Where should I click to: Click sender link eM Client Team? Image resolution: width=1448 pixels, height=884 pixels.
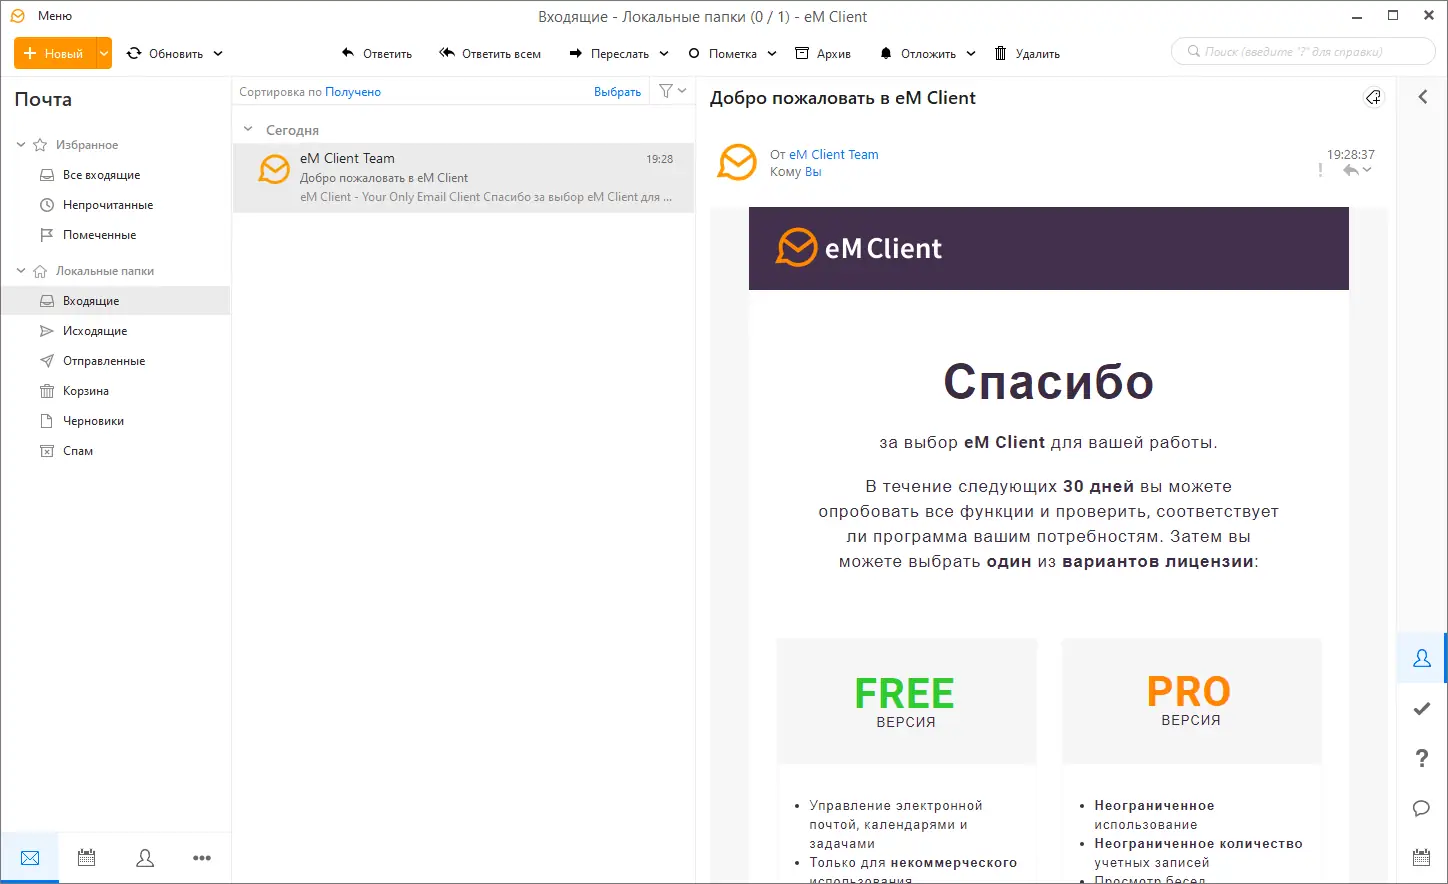point(834,155)
